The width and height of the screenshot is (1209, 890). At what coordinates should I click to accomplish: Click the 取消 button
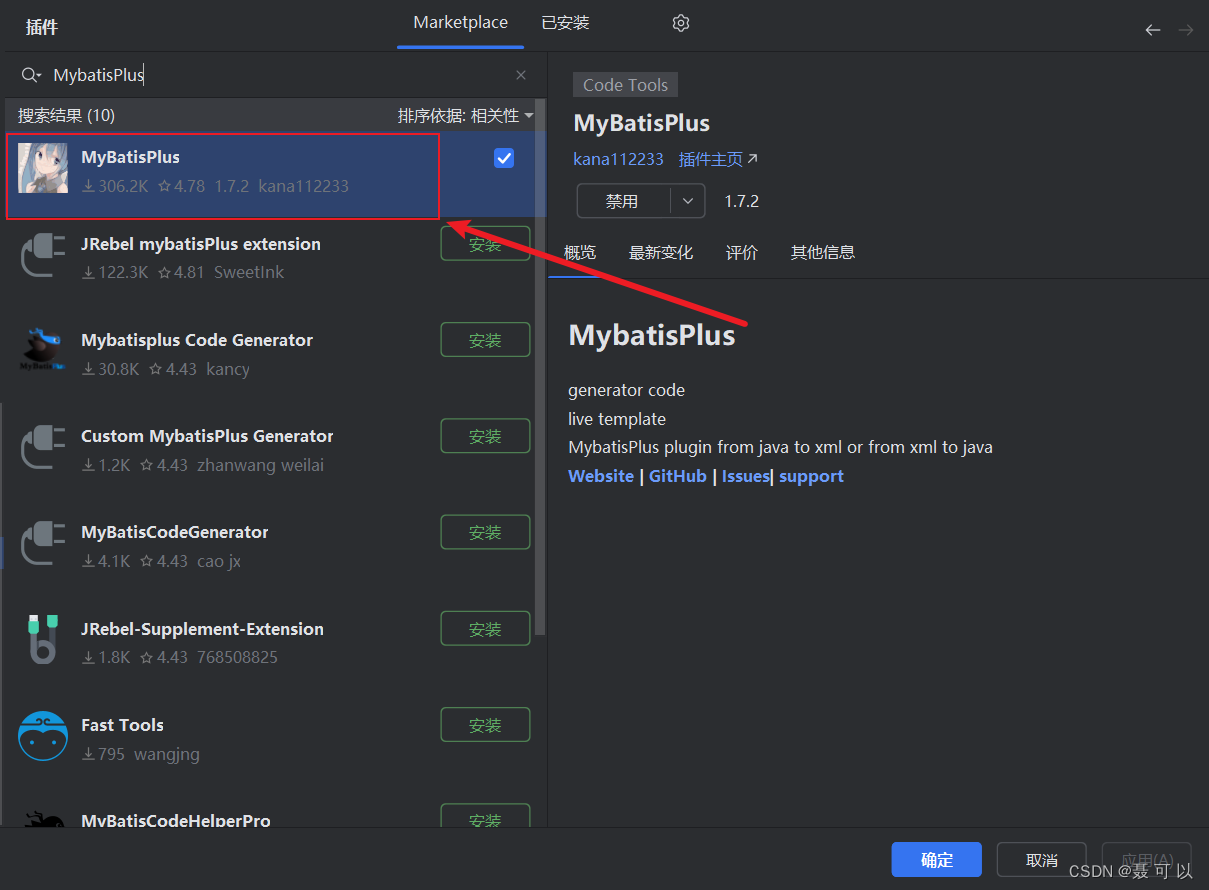tap(1042, 860)
